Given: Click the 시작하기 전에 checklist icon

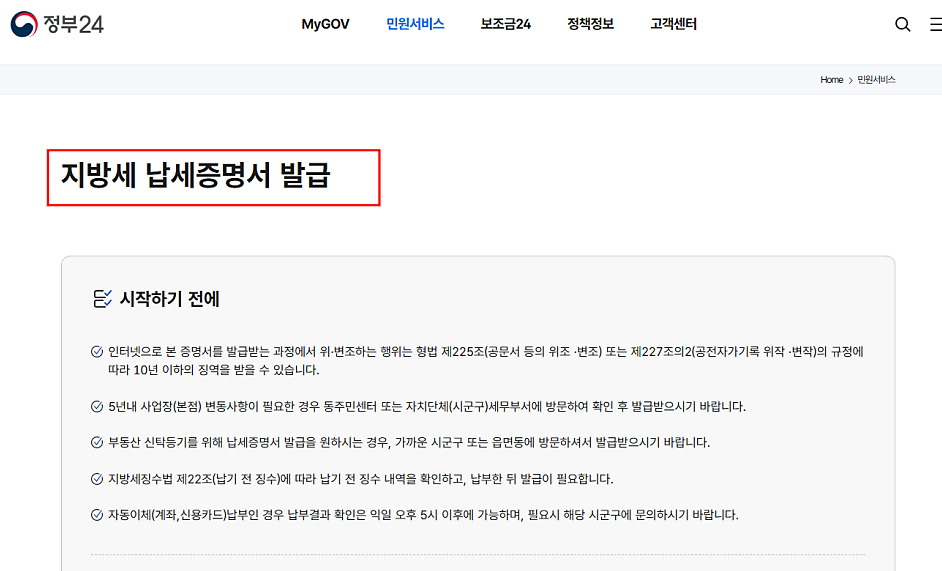Looking at the screenshot, I should (x=102, y=299).
